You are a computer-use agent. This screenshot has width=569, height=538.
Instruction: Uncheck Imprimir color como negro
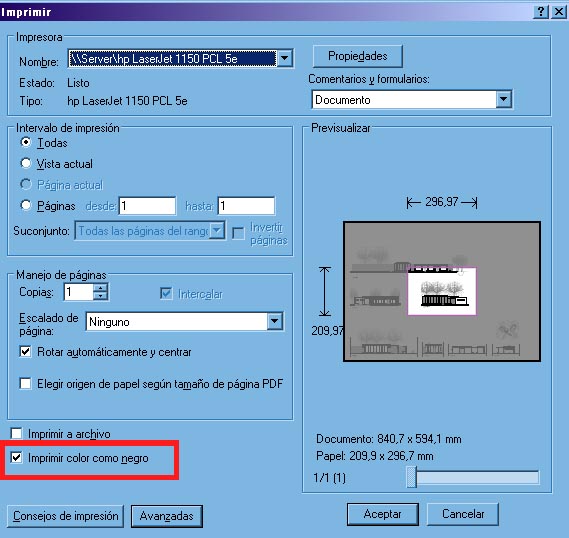(16, 457)
